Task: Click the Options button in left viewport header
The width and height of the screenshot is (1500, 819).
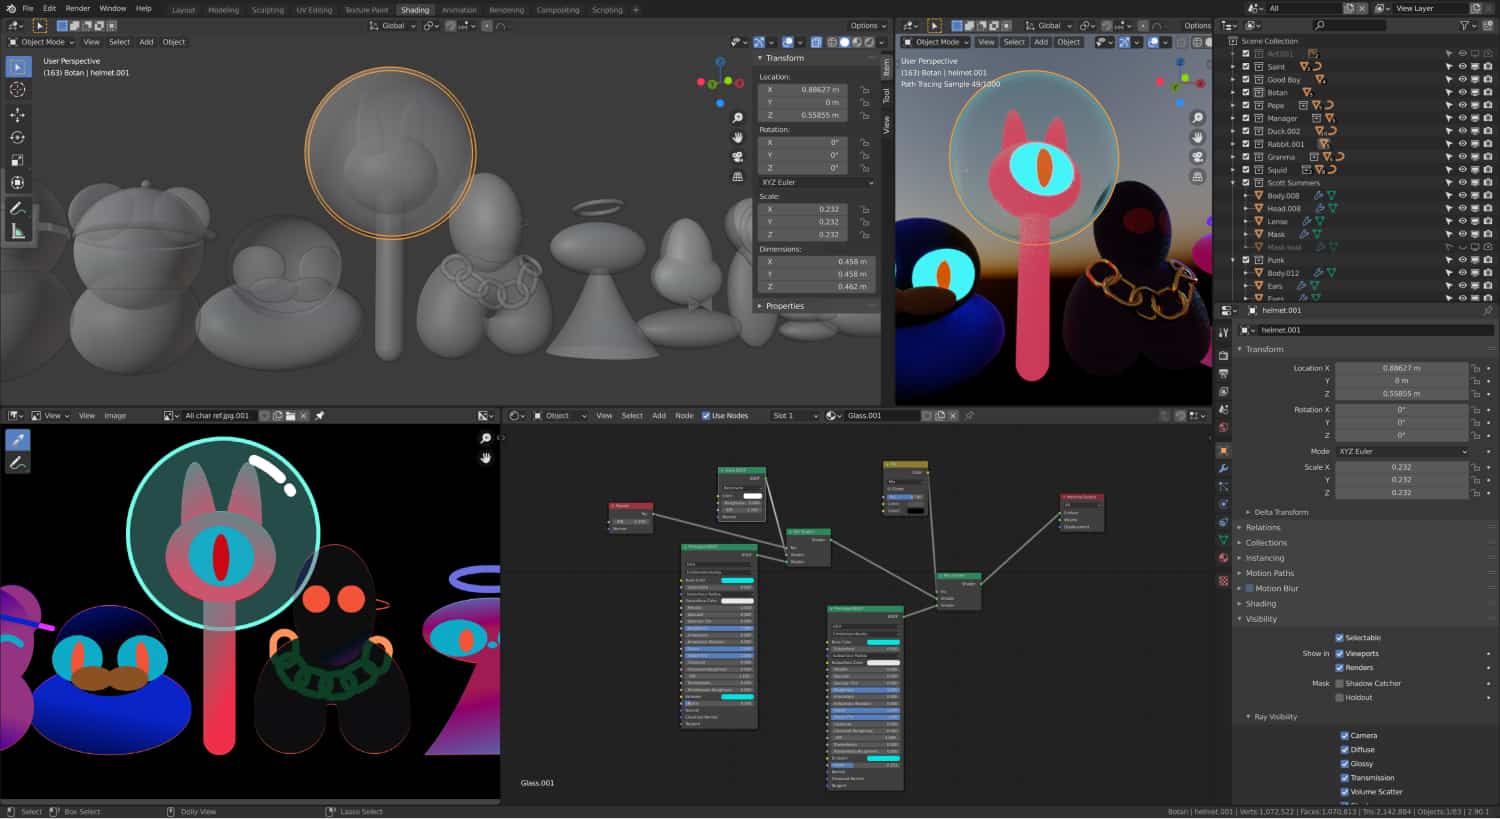Action: (x=867, y=26)
